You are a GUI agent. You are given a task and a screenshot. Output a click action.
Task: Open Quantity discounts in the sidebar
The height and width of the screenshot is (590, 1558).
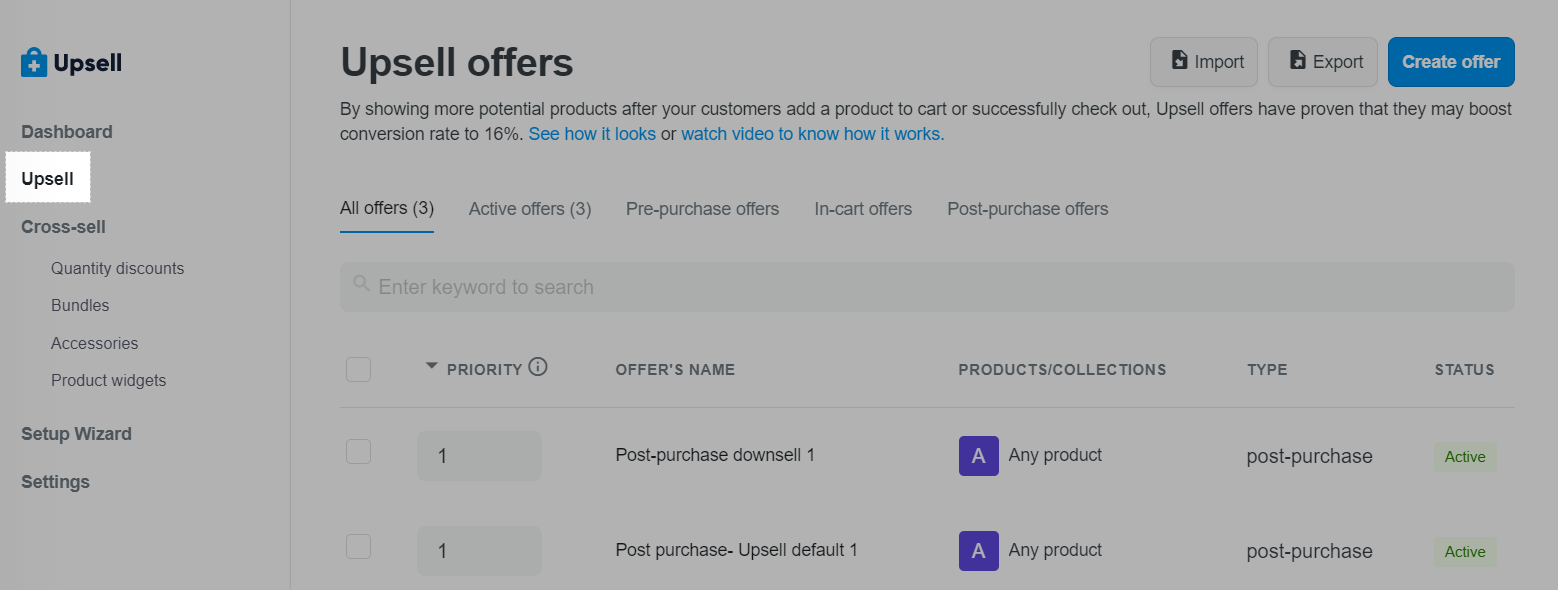(x=117, y=268)
